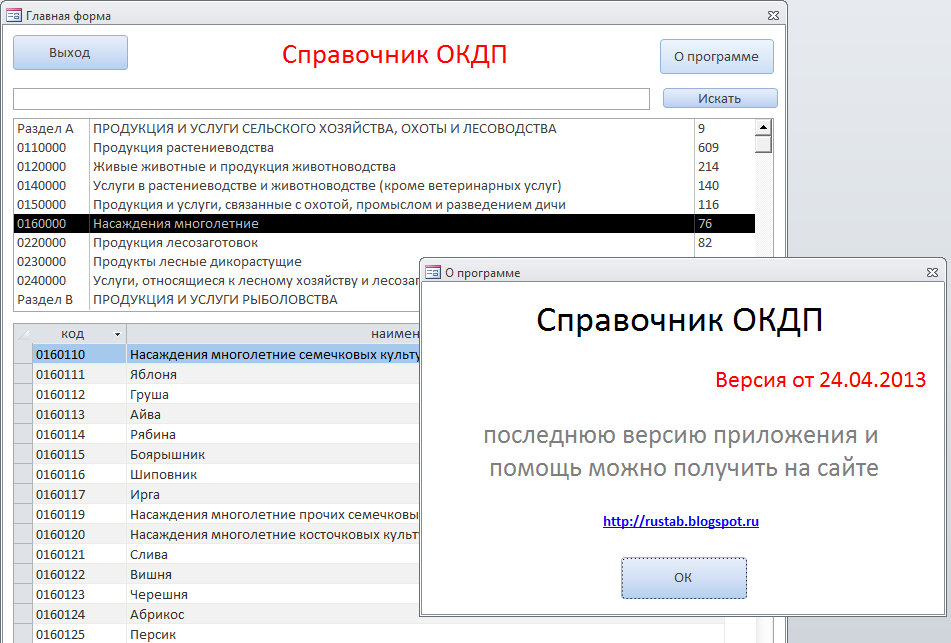Click the Боярышник cell
This screenshot has height=643, width=951.
pos(274,454)
